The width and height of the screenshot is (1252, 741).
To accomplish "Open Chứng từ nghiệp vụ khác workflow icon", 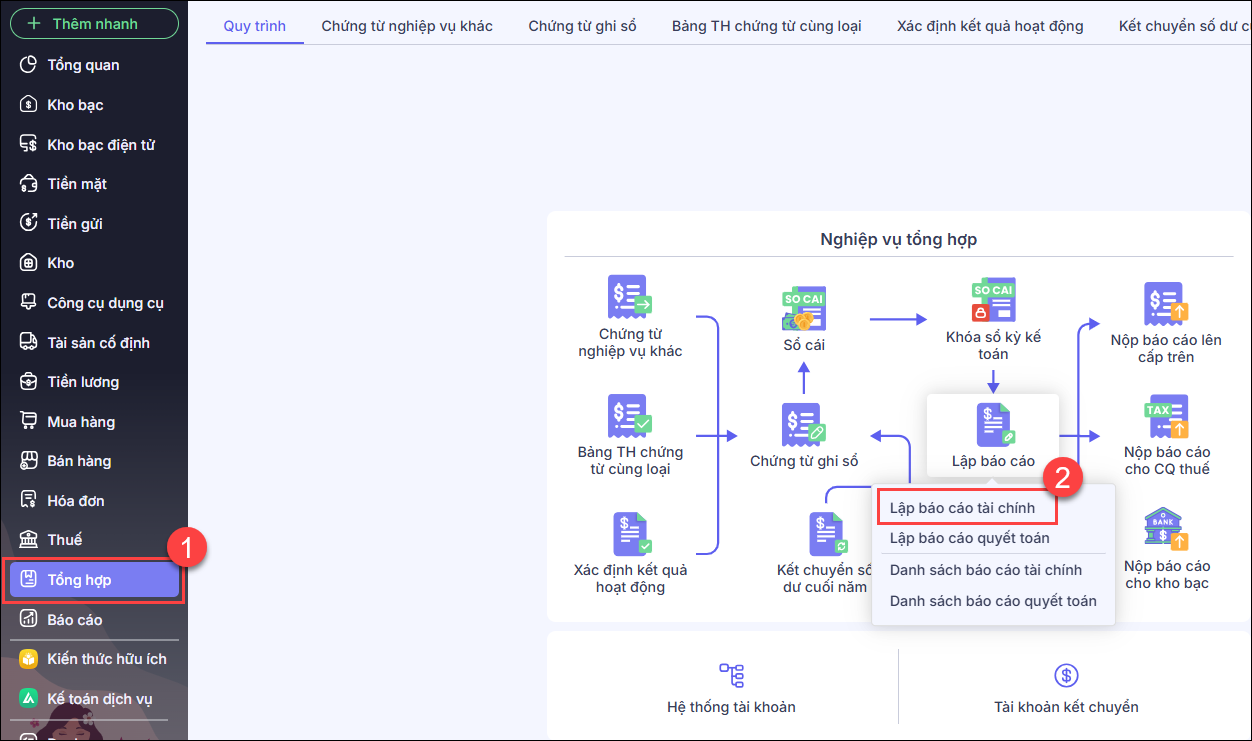I will coord(630,297).
